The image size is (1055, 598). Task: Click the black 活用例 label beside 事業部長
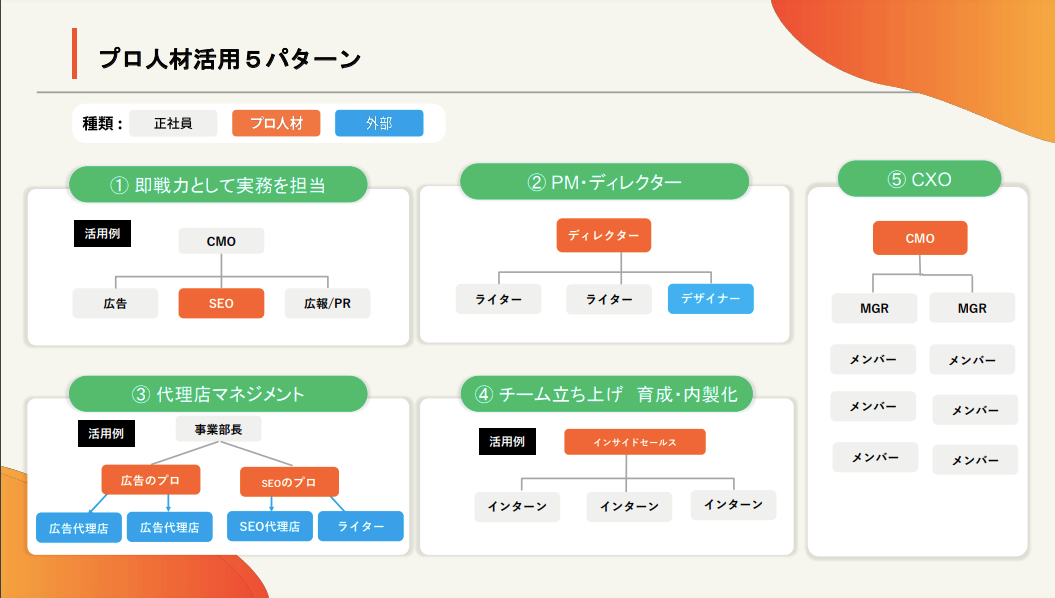pos(106,434)
